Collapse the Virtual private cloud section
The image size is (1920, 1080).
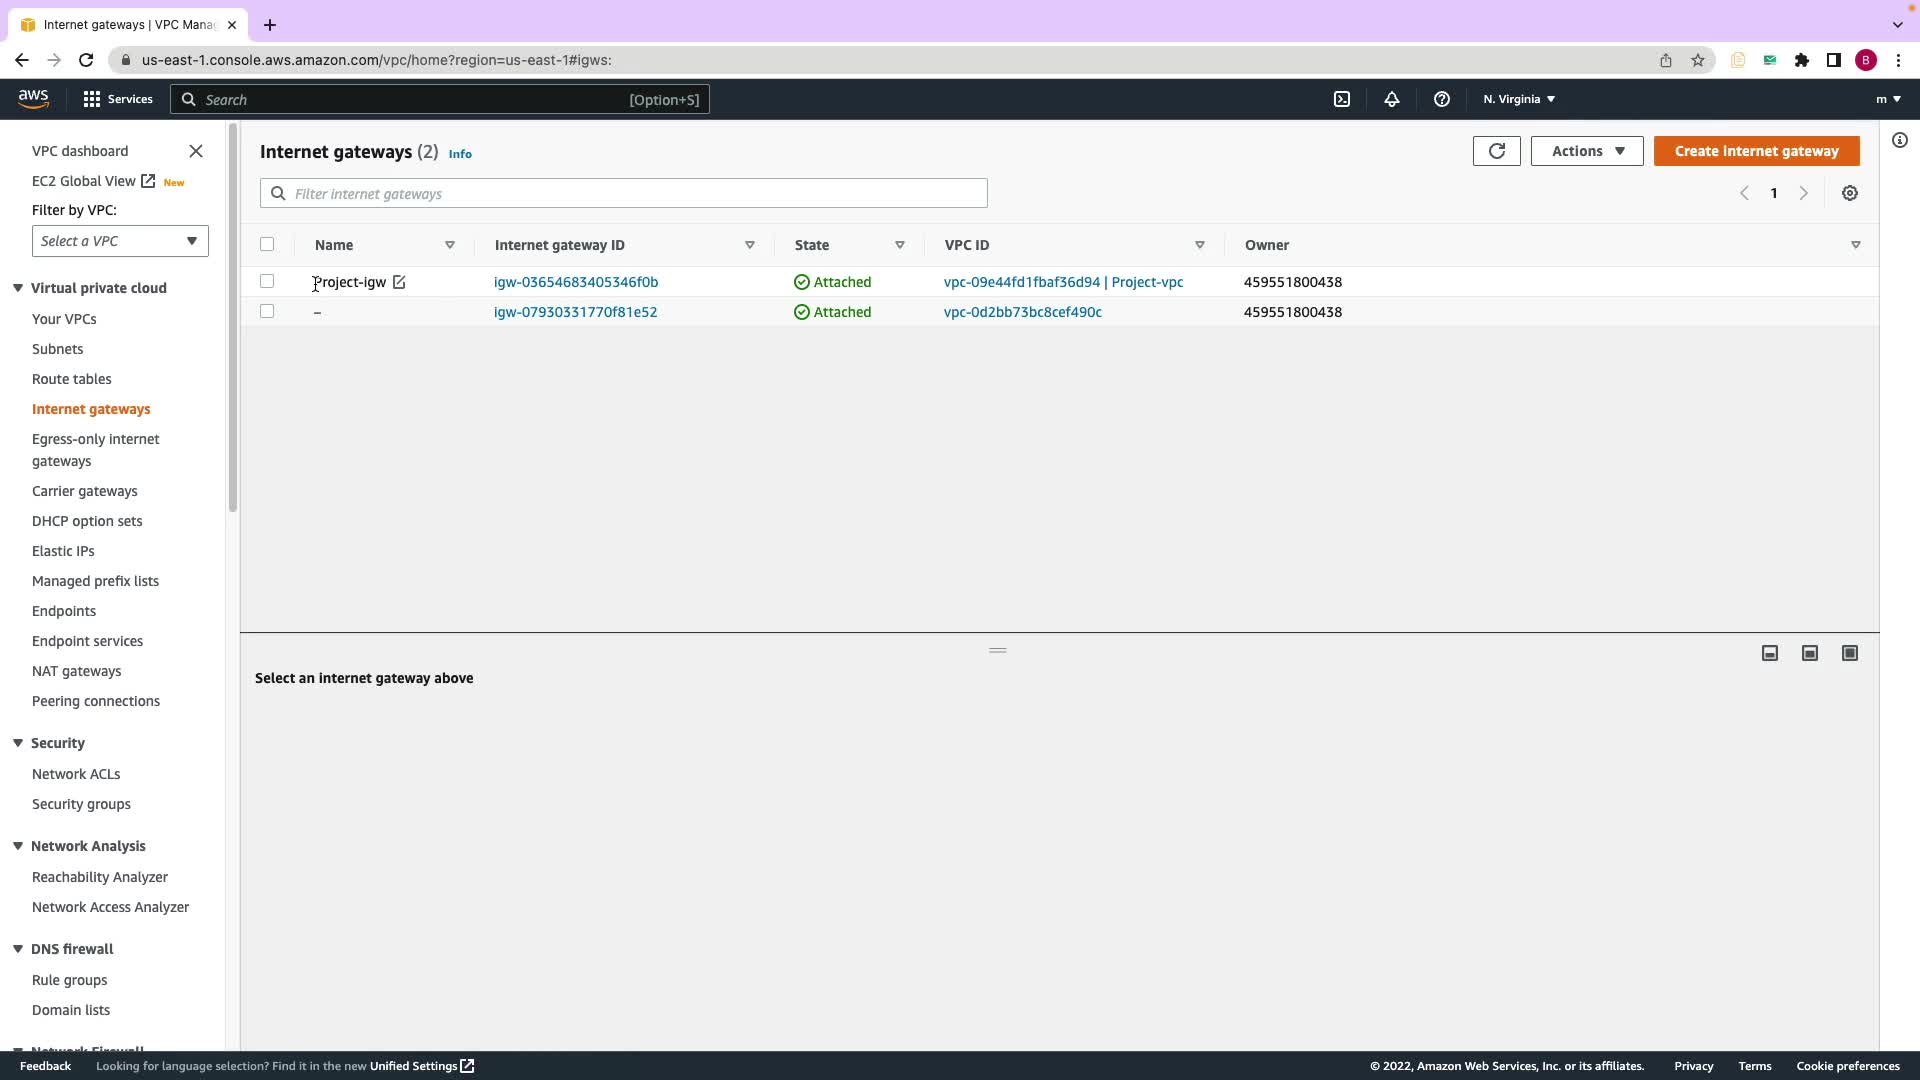[x=18, y=288]
